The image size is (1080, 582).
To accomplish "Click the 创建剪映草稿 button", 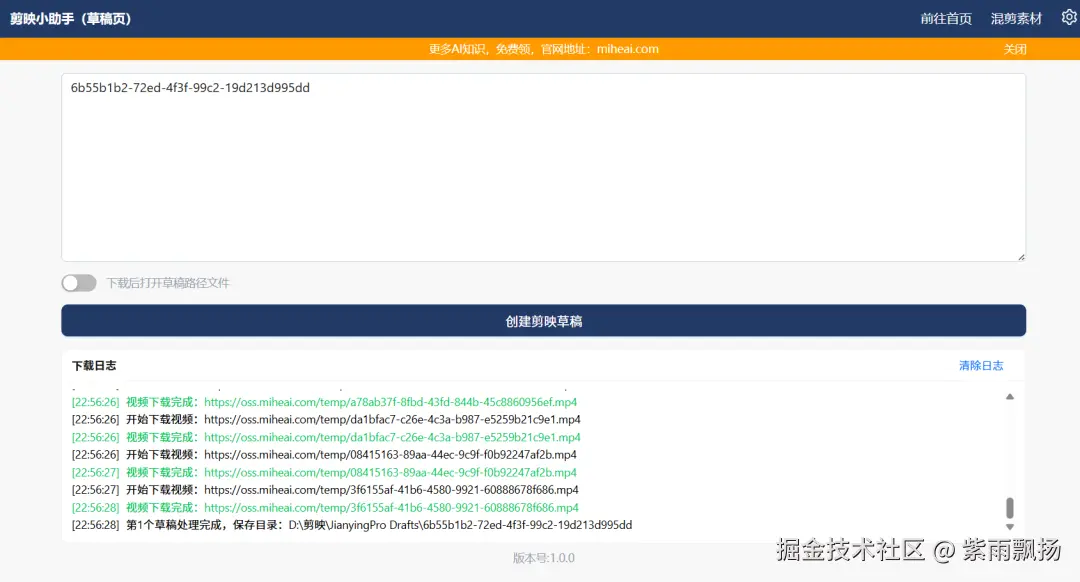I will click(543, 321).
